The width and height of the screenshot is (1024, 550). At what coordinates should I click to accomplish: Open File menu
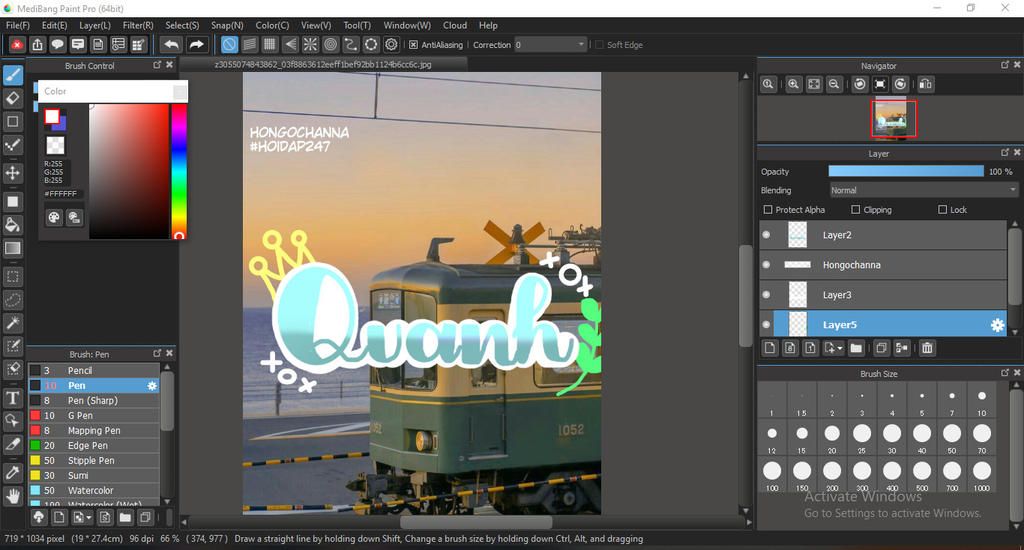[x=18, y=25]
